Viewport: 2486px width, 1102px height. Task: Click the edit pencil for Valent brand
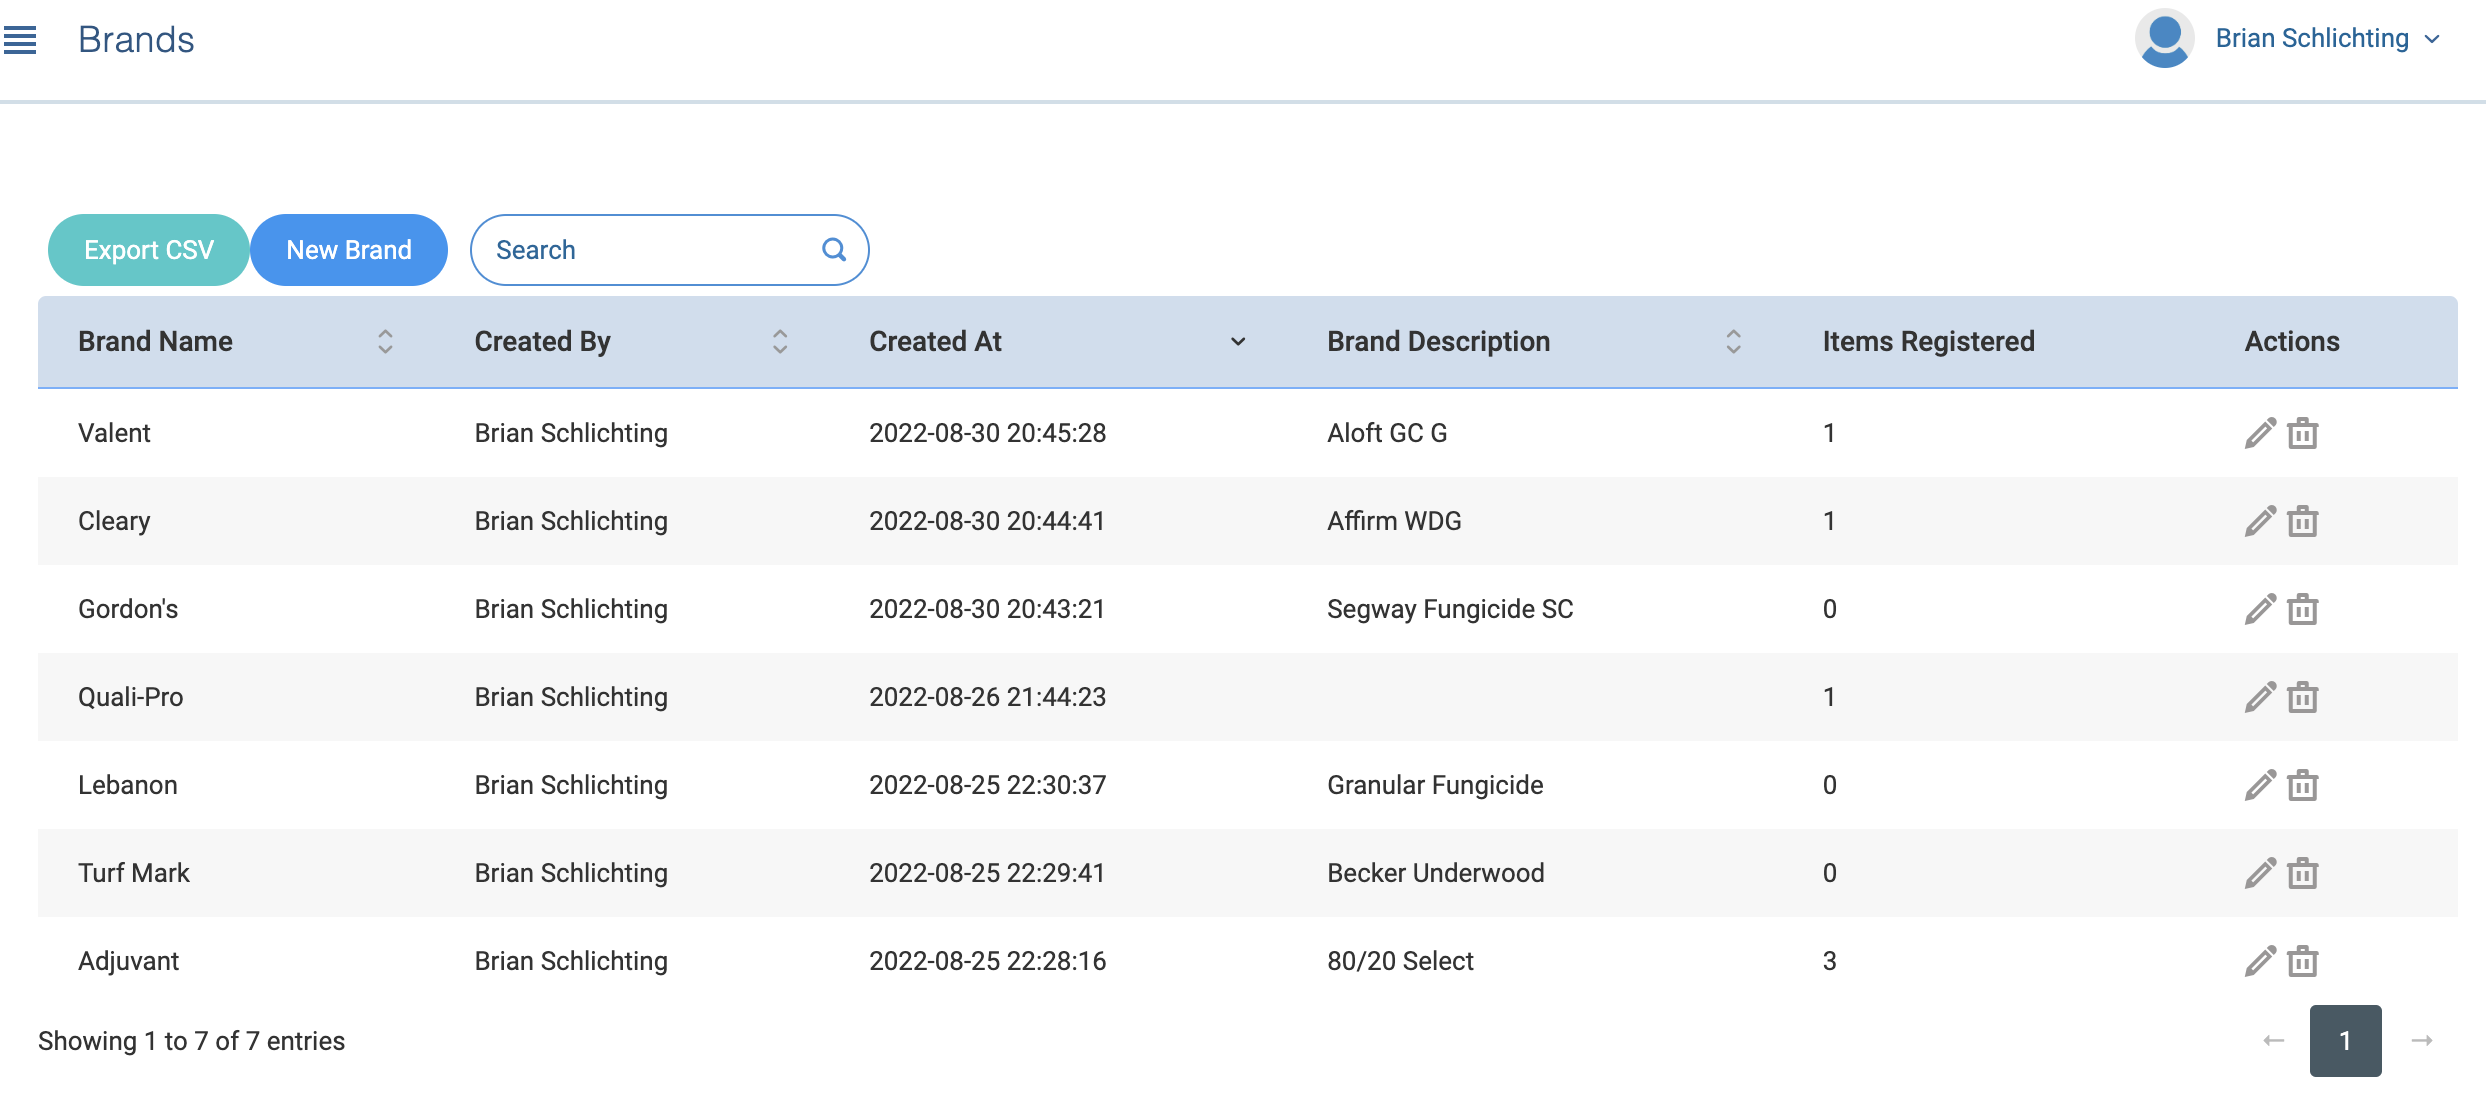[x=2259, y=433]
